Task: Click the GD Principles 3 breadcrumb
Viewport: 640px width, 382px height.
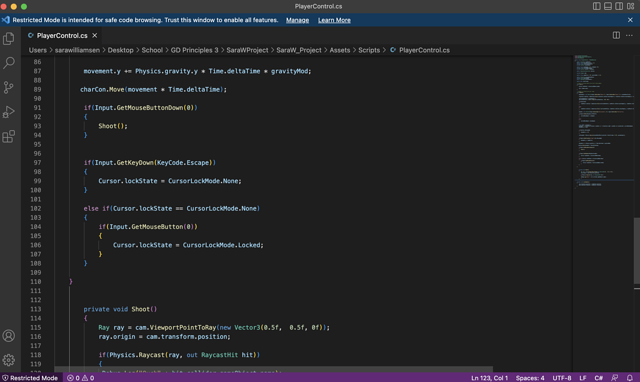Action: click(194, 50)
